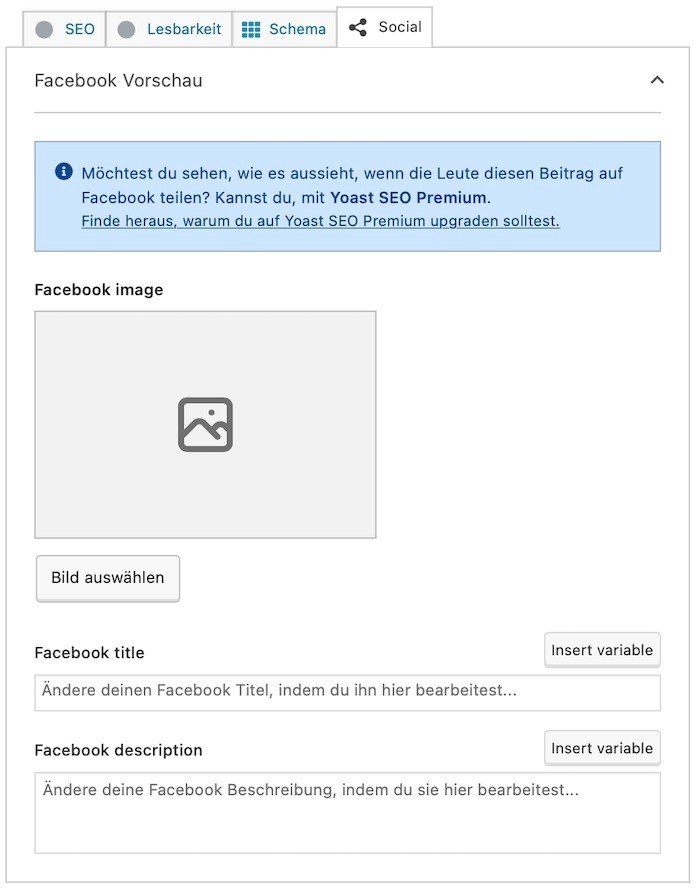The height and width of the screenshot is (892, 700).
Task: Insert variable for Facebook title
Action: click(x=602, y=650)
